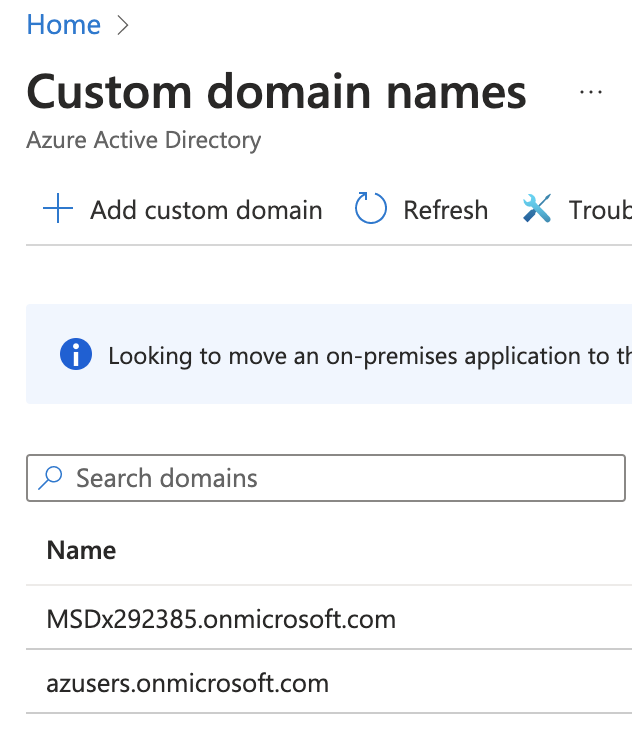Go to the Home breadcrumb link
The image size is (632, 746).
point(63,25)
